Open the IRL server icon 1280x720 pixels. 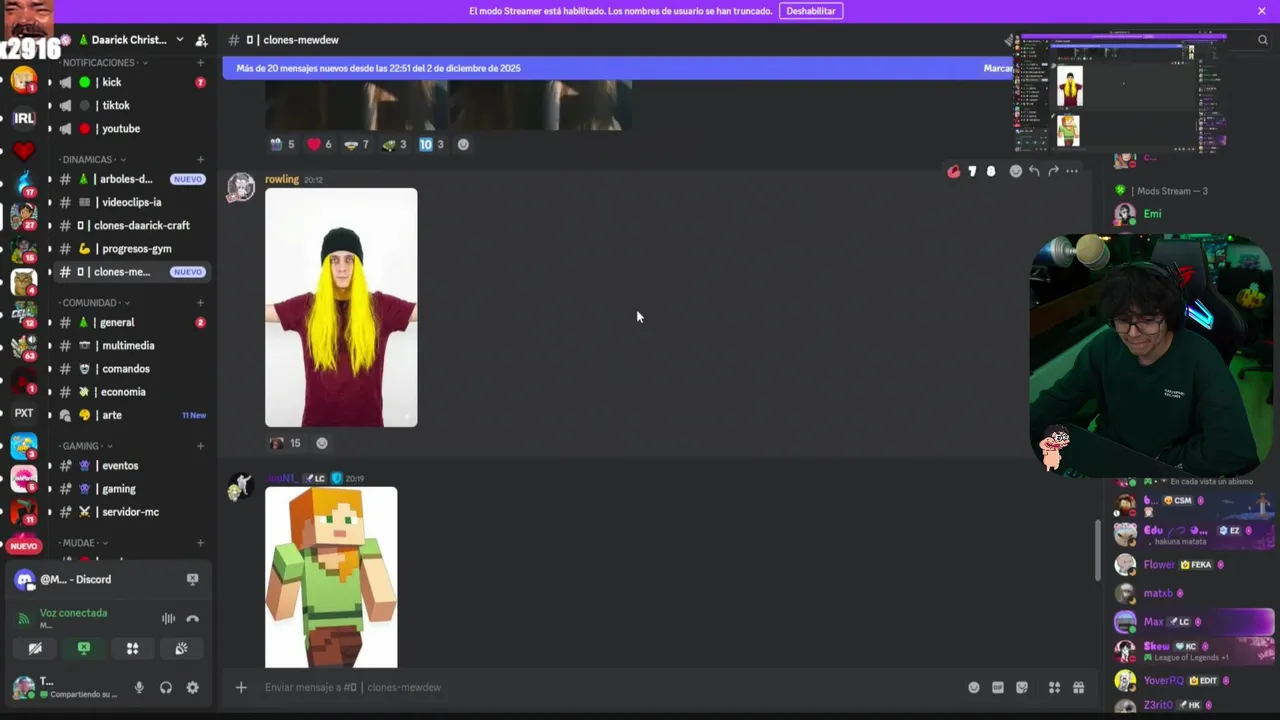[24, 118]
